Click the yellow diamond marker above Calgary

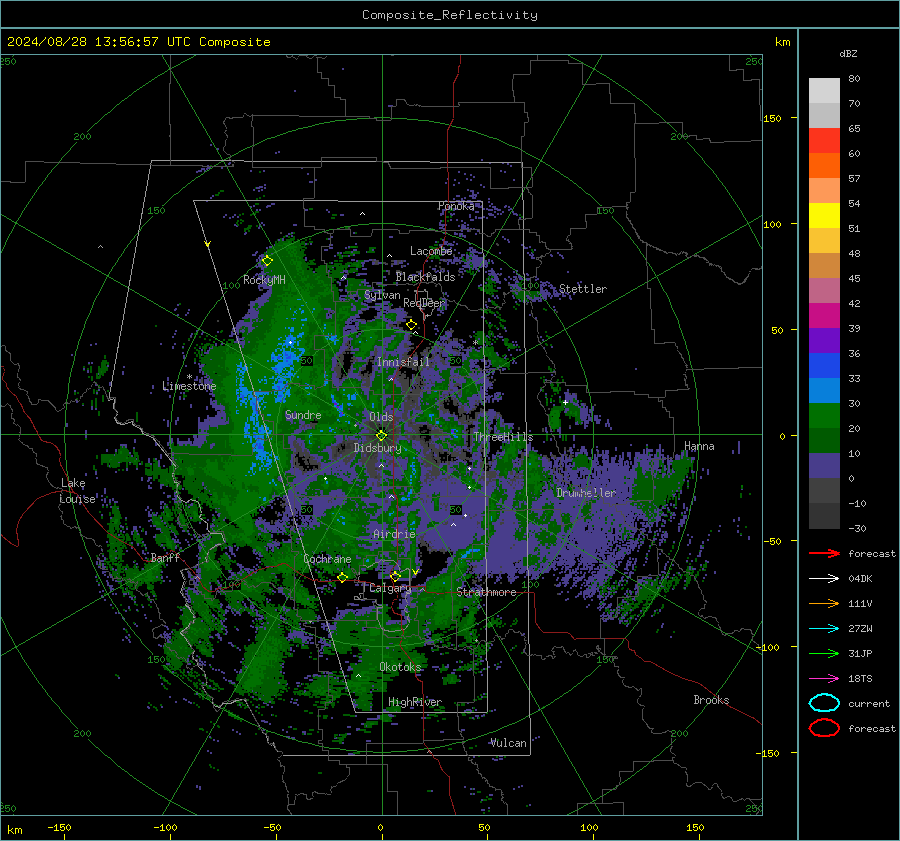[395, 576]
